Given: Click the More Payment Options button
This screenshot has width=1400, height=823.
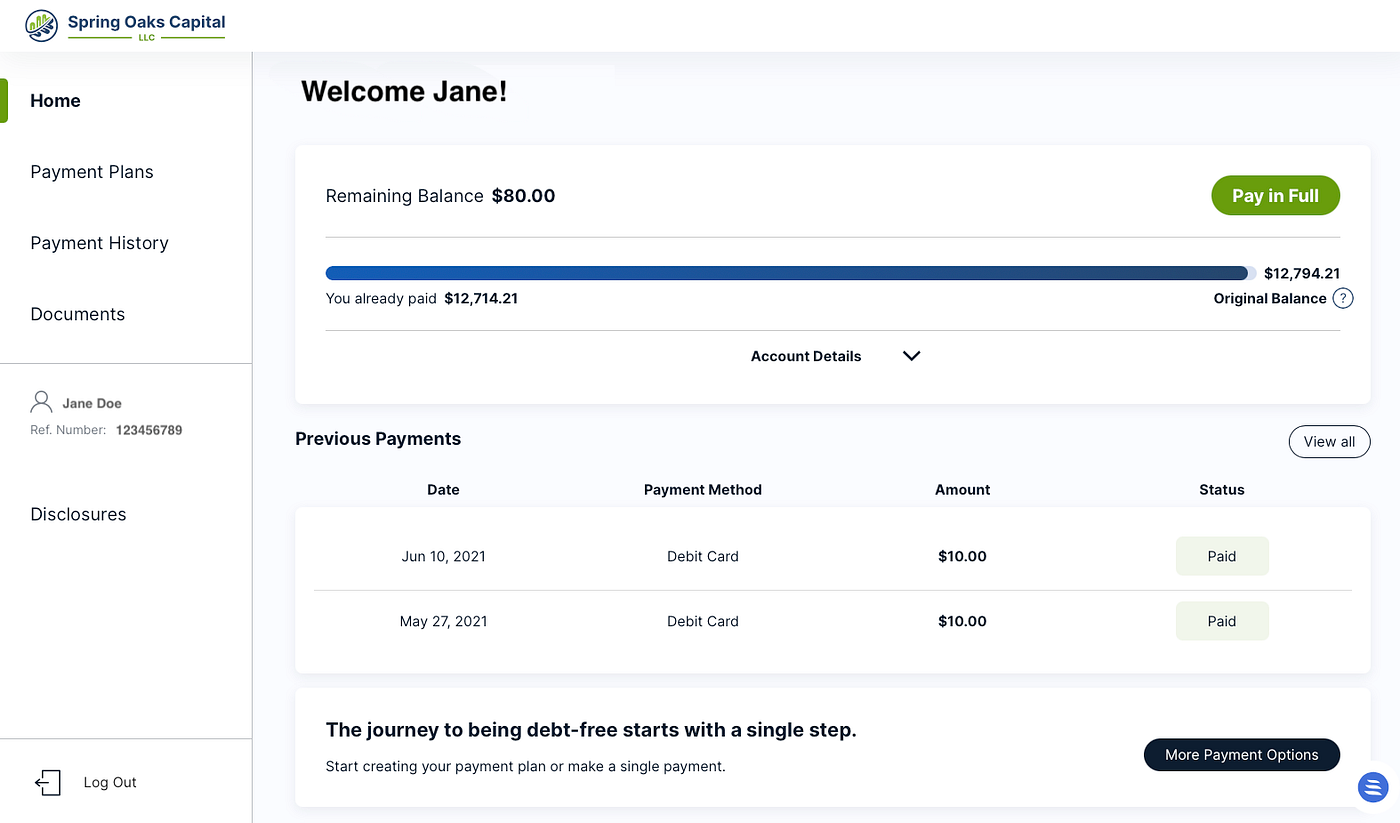Looking at the screenshot, I should click(x=1241, y=755).
